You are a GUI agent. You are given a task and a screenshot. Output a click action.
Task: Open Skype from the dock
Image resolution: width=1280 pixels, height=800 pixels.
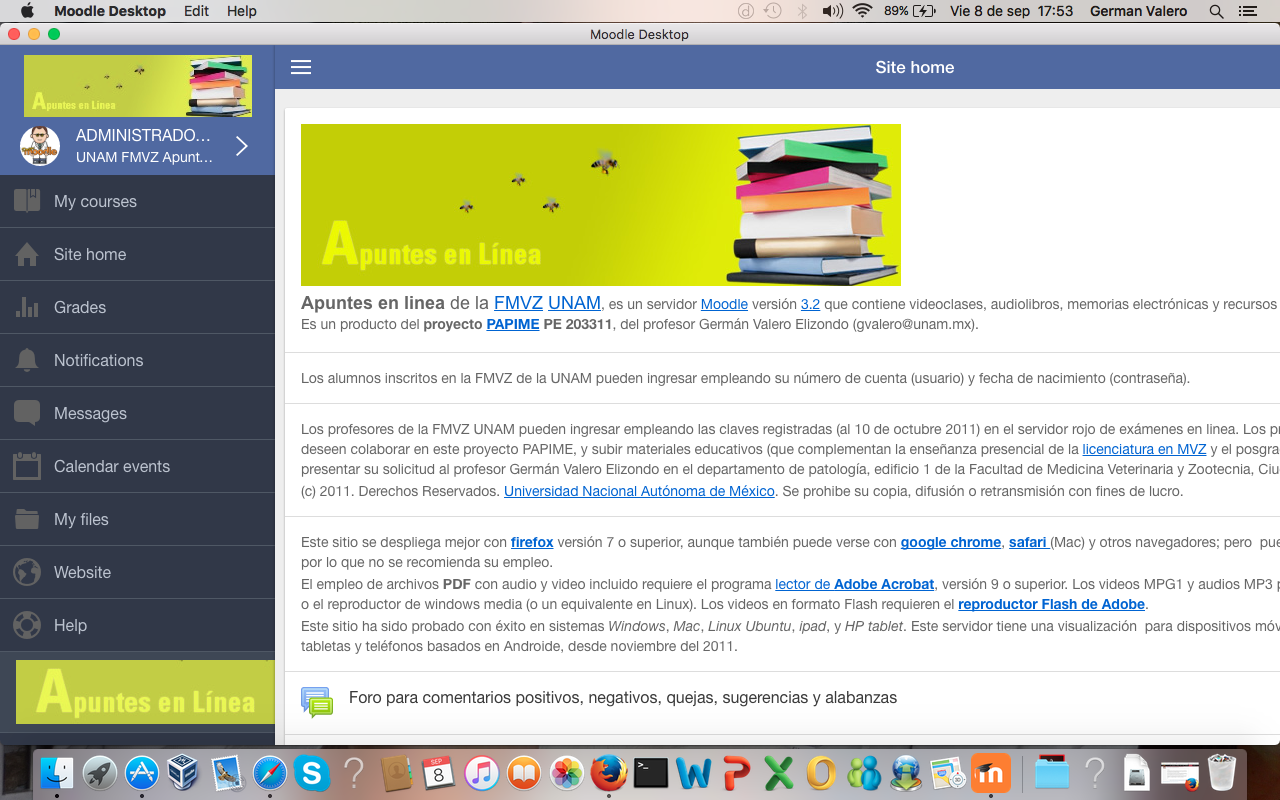click(x=312, y=772)
